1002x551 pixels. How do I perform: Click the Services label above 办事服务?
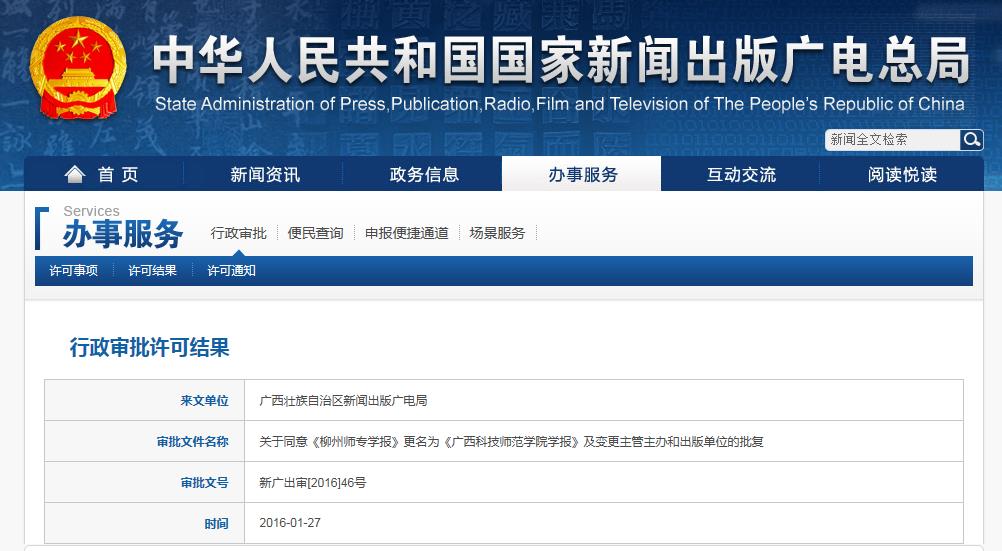click(x=91, y=211)
